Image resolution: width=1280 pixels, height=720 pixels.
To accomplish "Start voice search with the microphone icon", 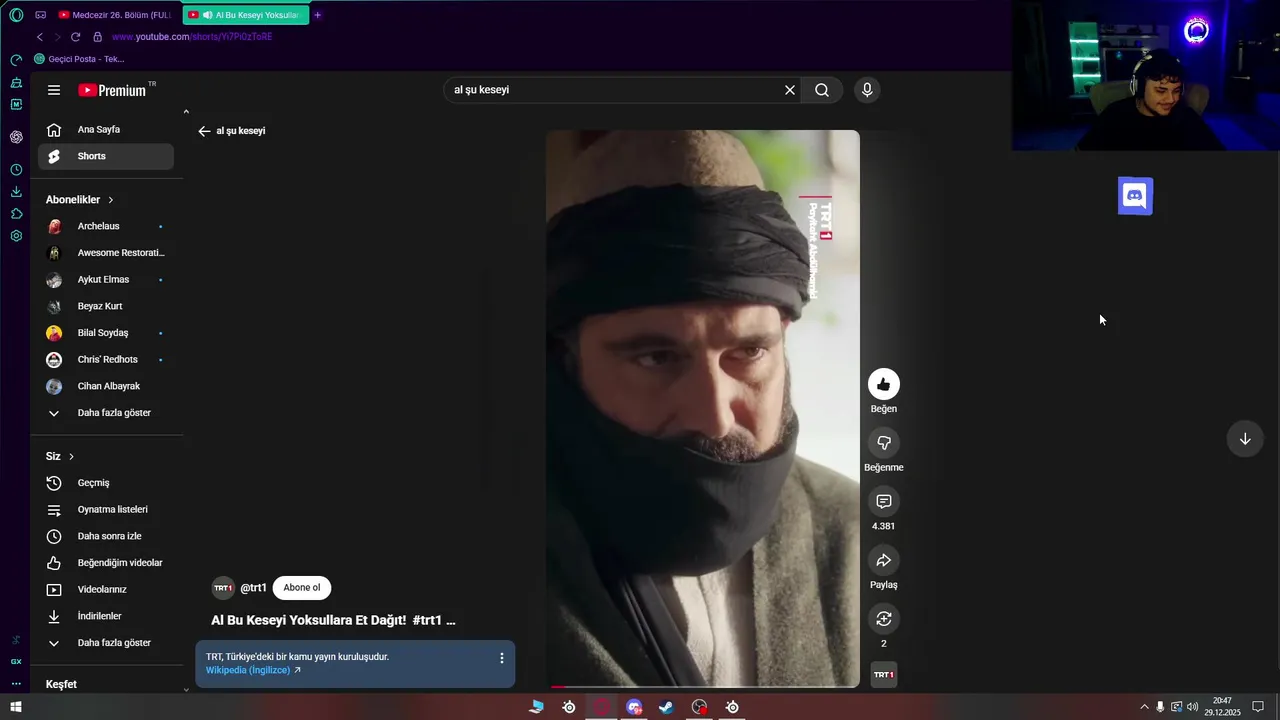I will pyautogui.click(x=867, y=90).
